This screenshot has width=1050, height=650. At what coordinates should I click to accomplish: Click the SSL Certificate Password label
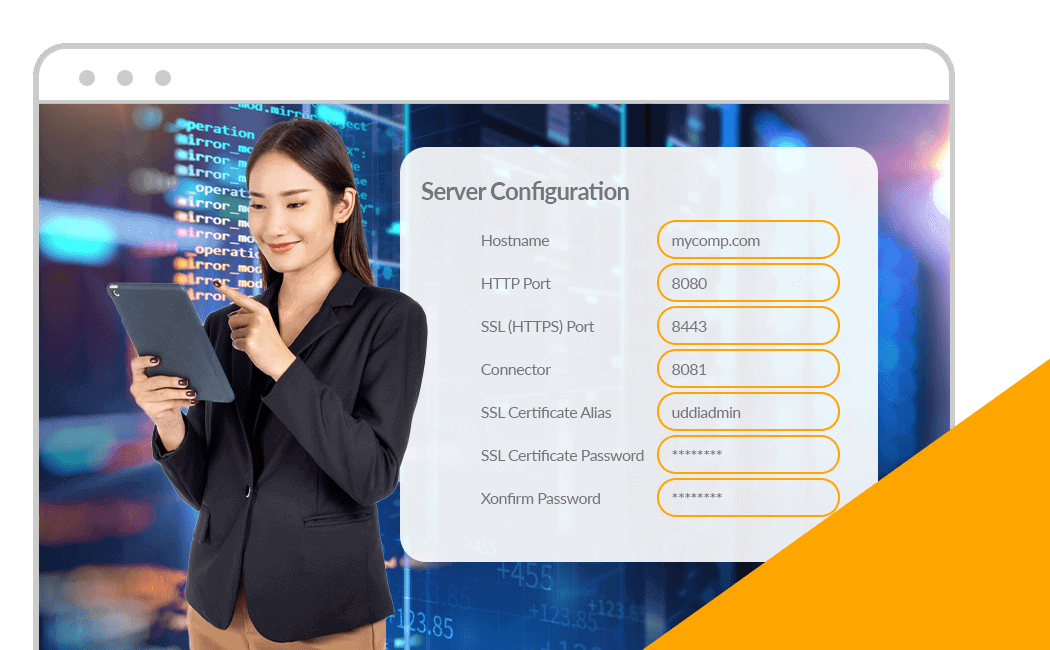tap(562, 455)
